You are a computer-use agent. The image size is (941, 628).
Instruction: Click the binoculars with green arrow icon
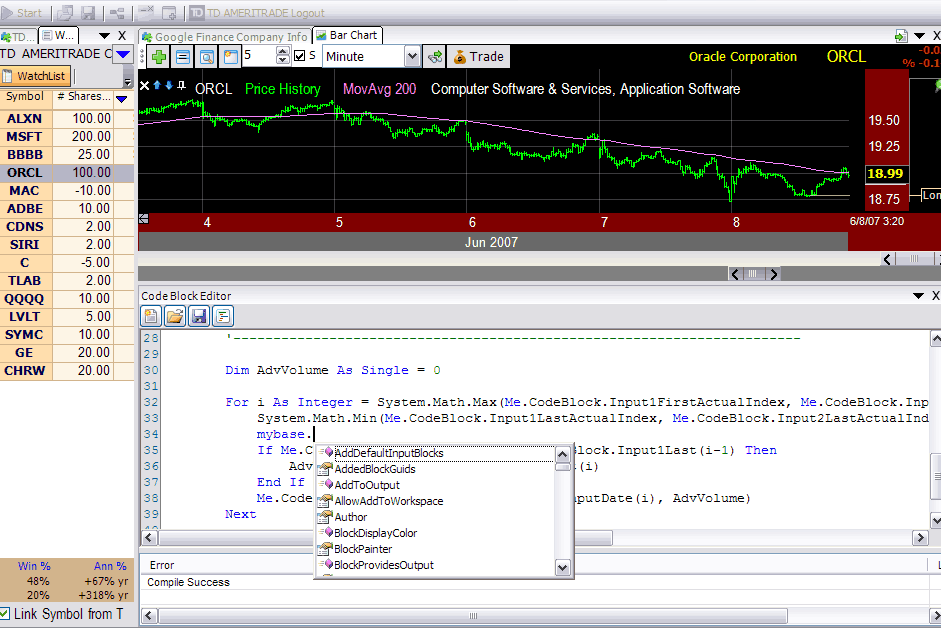coord(435,57)
